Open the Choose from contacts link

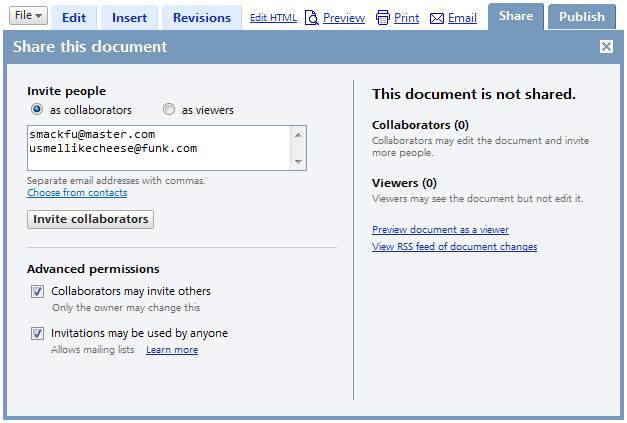coord(77,193)
